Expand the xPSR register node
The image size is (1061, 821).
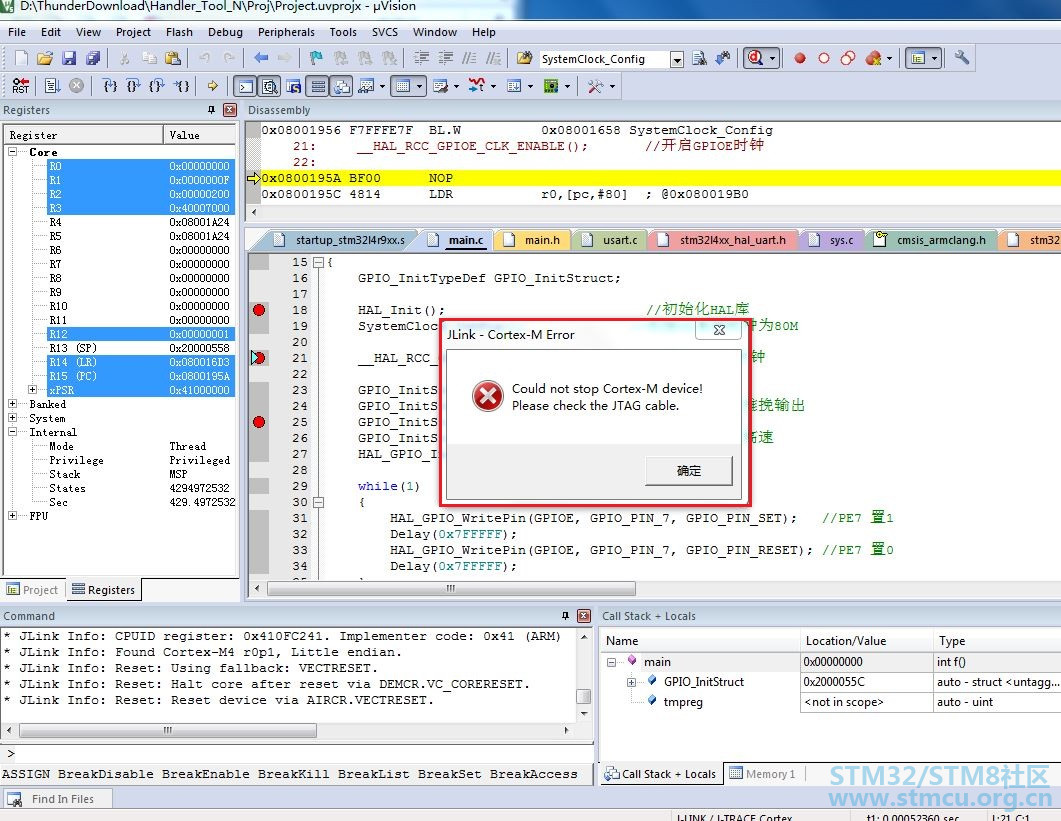pos(32,389)
